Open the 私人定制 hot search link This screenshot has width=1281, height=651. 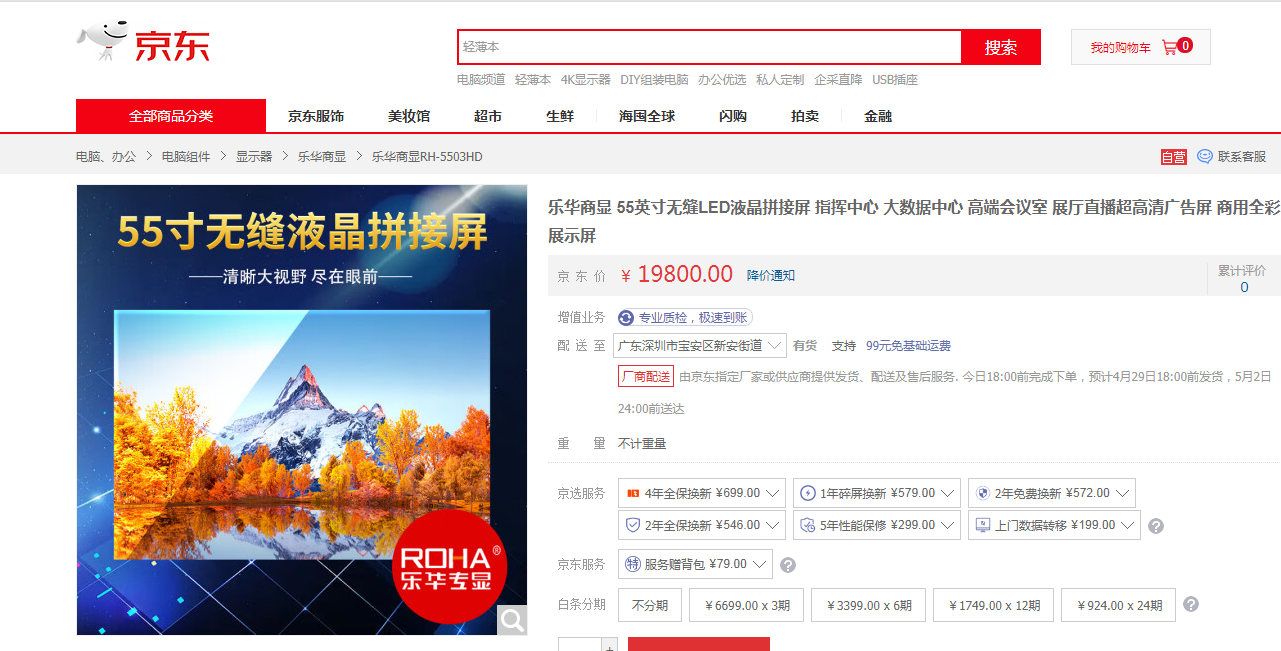point(780,80)
